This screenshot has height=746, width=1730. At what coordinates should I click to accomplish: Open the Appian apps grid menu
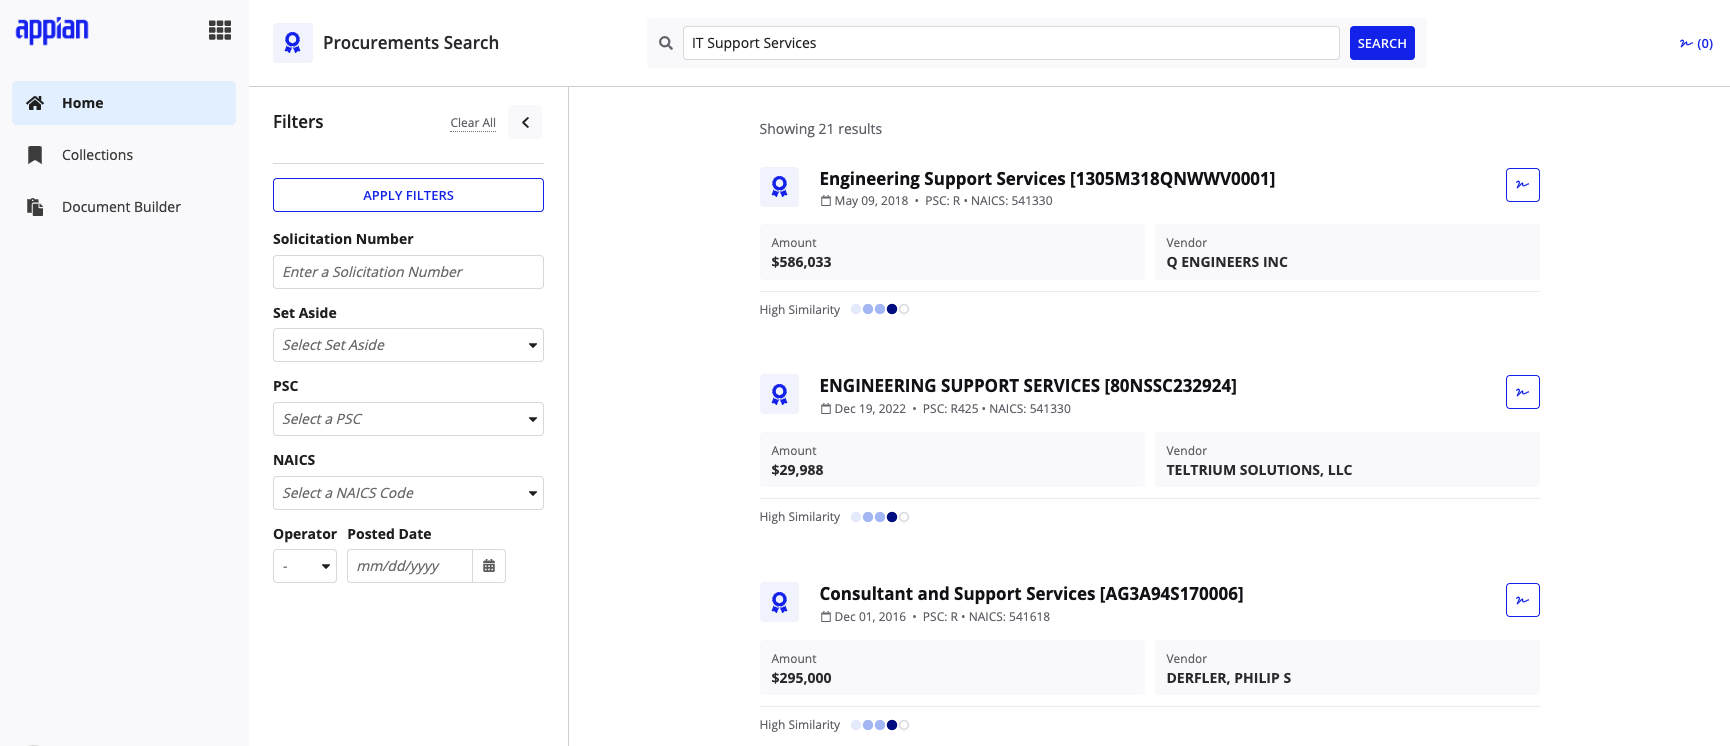(x=220, y=30)
